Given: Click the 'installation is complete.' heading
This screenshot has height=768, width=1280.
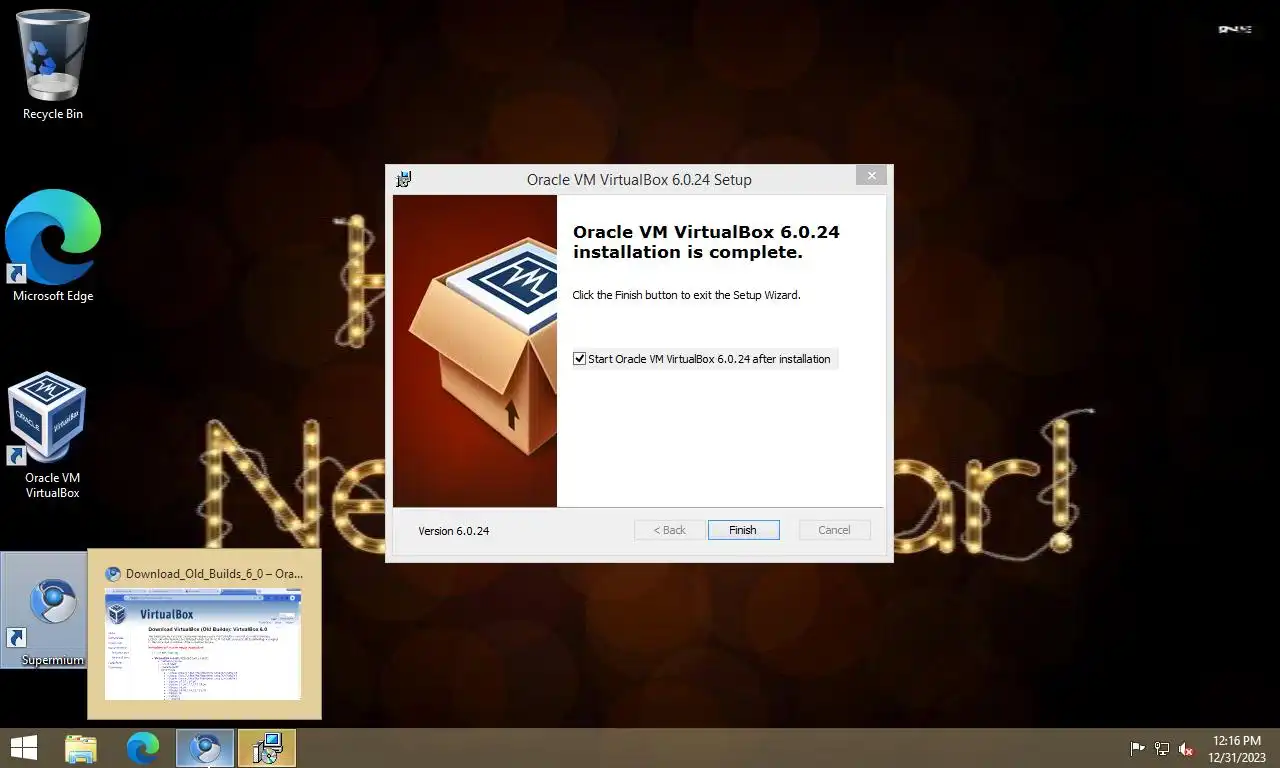Looking at the screenshot, I should pos(688,252).
